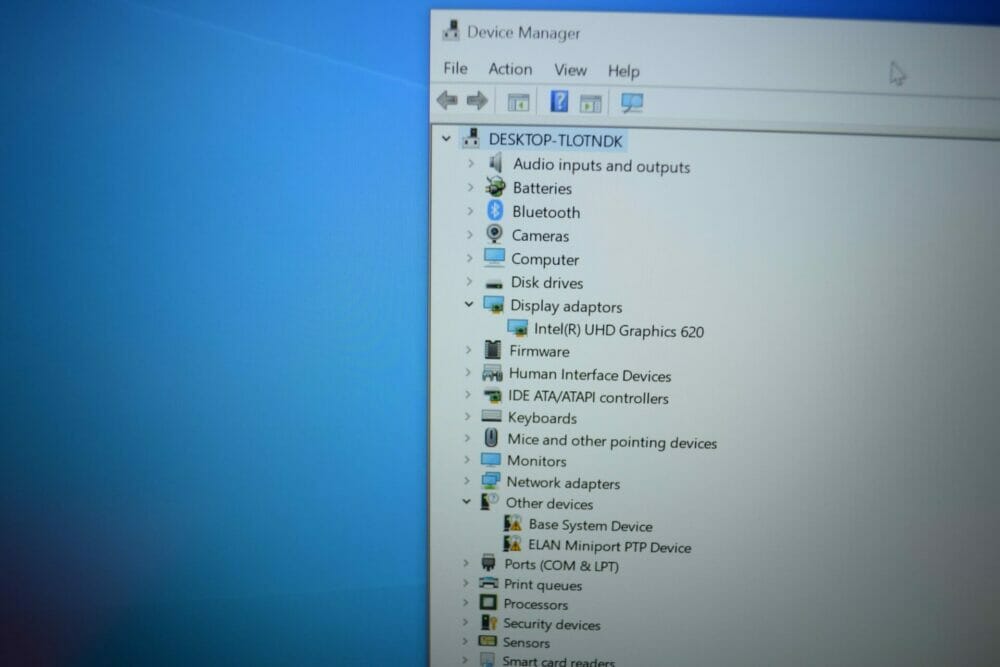Select the Mice and other pointing devices row
This screenshot has height=667, width=1000.
612,441
